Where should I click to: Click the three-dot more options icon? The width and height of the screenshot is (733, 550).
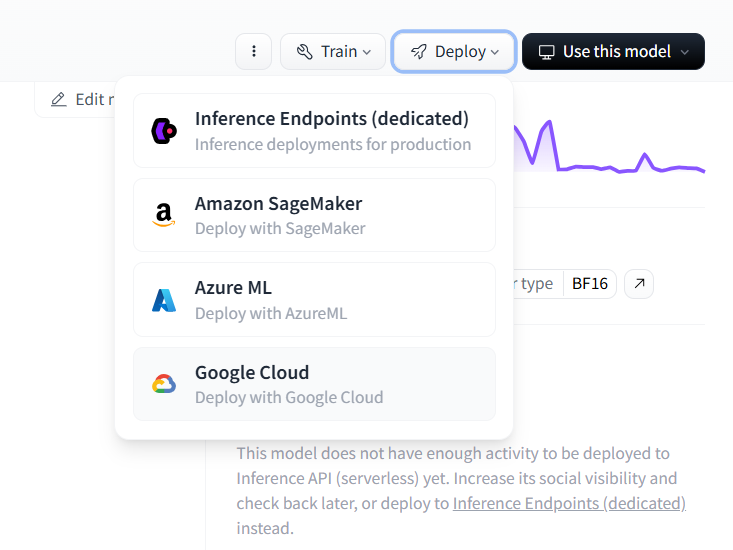pyautogui.click(x=254, y=52)
